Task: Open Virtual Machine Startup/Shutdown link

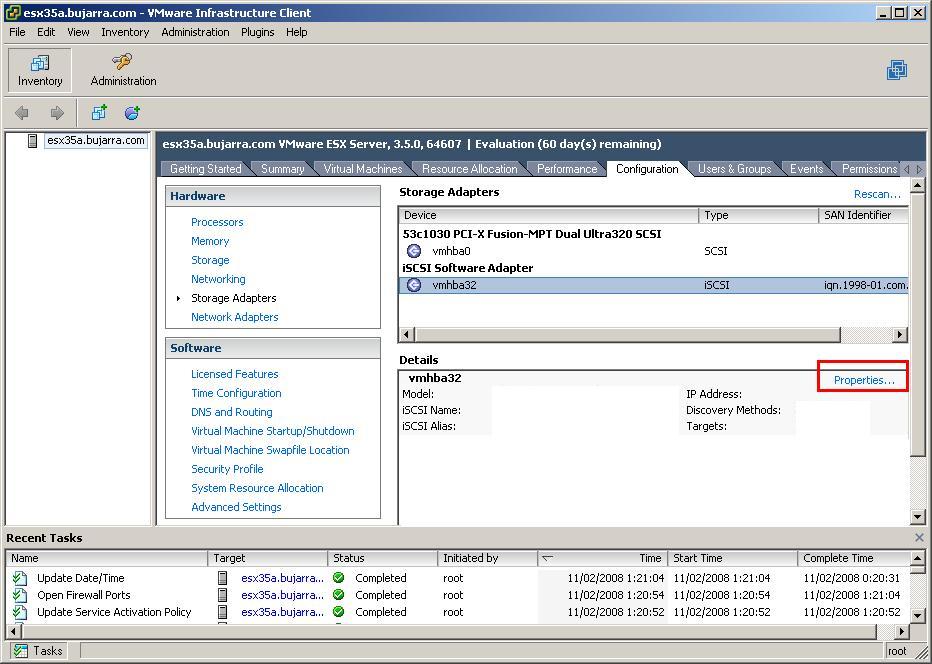Action: coord(272,431)
